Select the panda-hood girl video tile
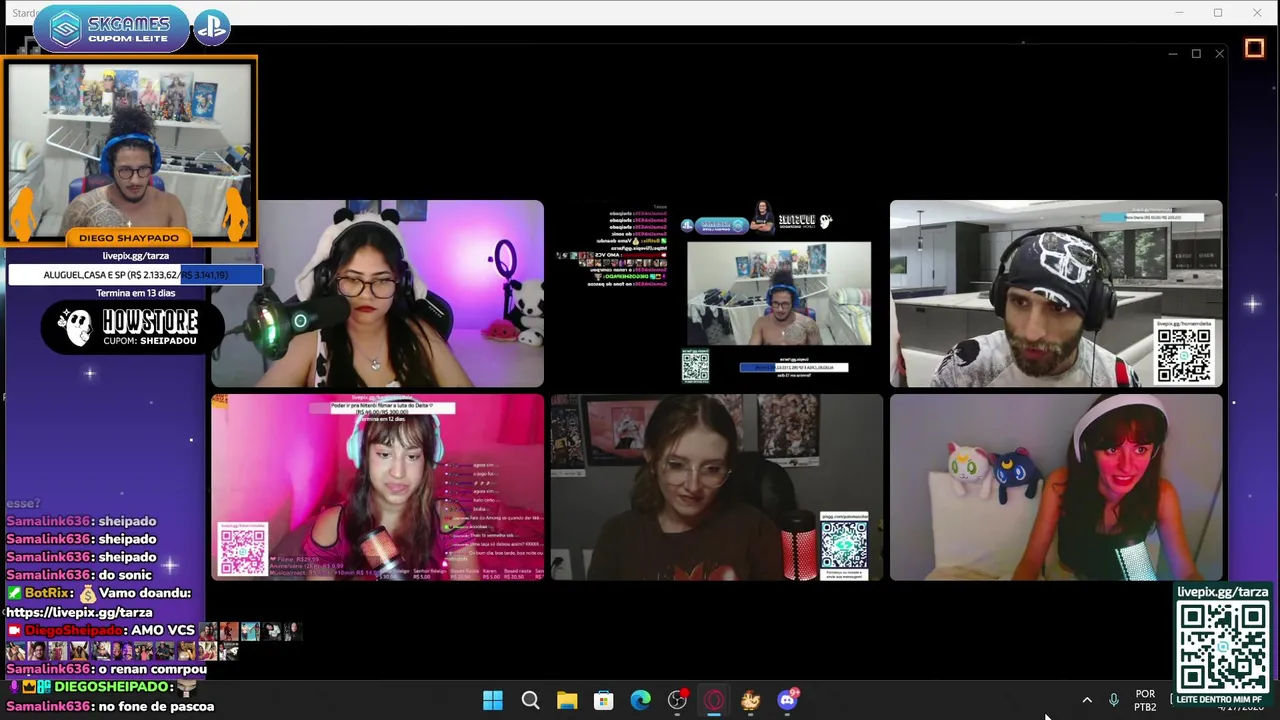This screenshot has width=1280, height=720. (x=377, y=293)
